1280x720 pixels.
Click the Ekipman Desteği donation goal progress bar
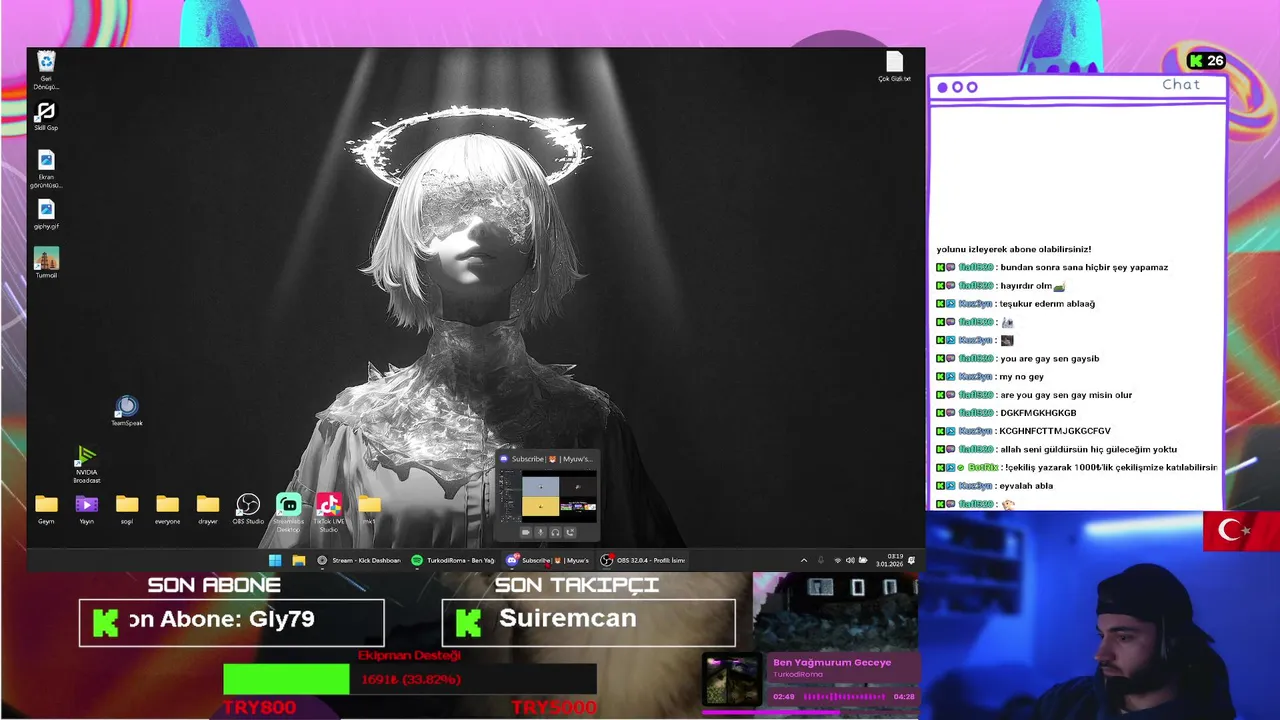point(409,679)
